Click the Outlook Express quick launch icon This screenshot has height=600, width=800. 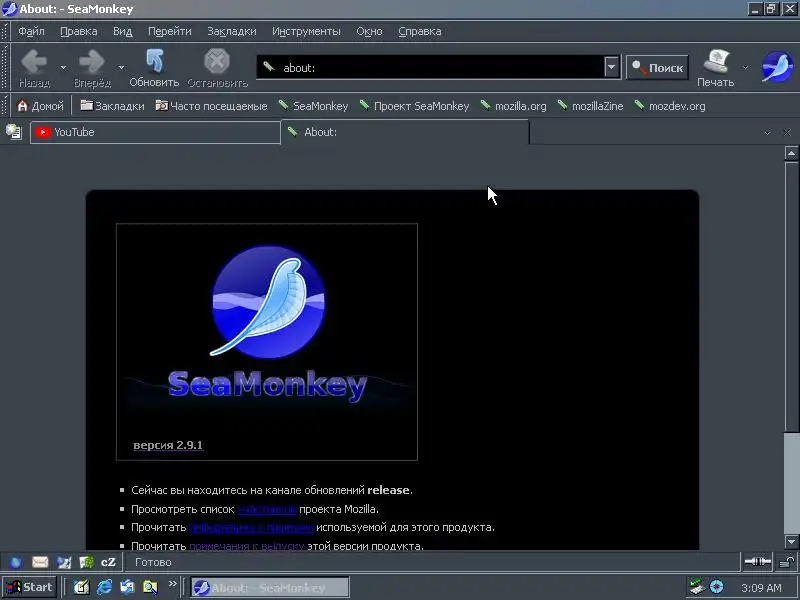127,587
